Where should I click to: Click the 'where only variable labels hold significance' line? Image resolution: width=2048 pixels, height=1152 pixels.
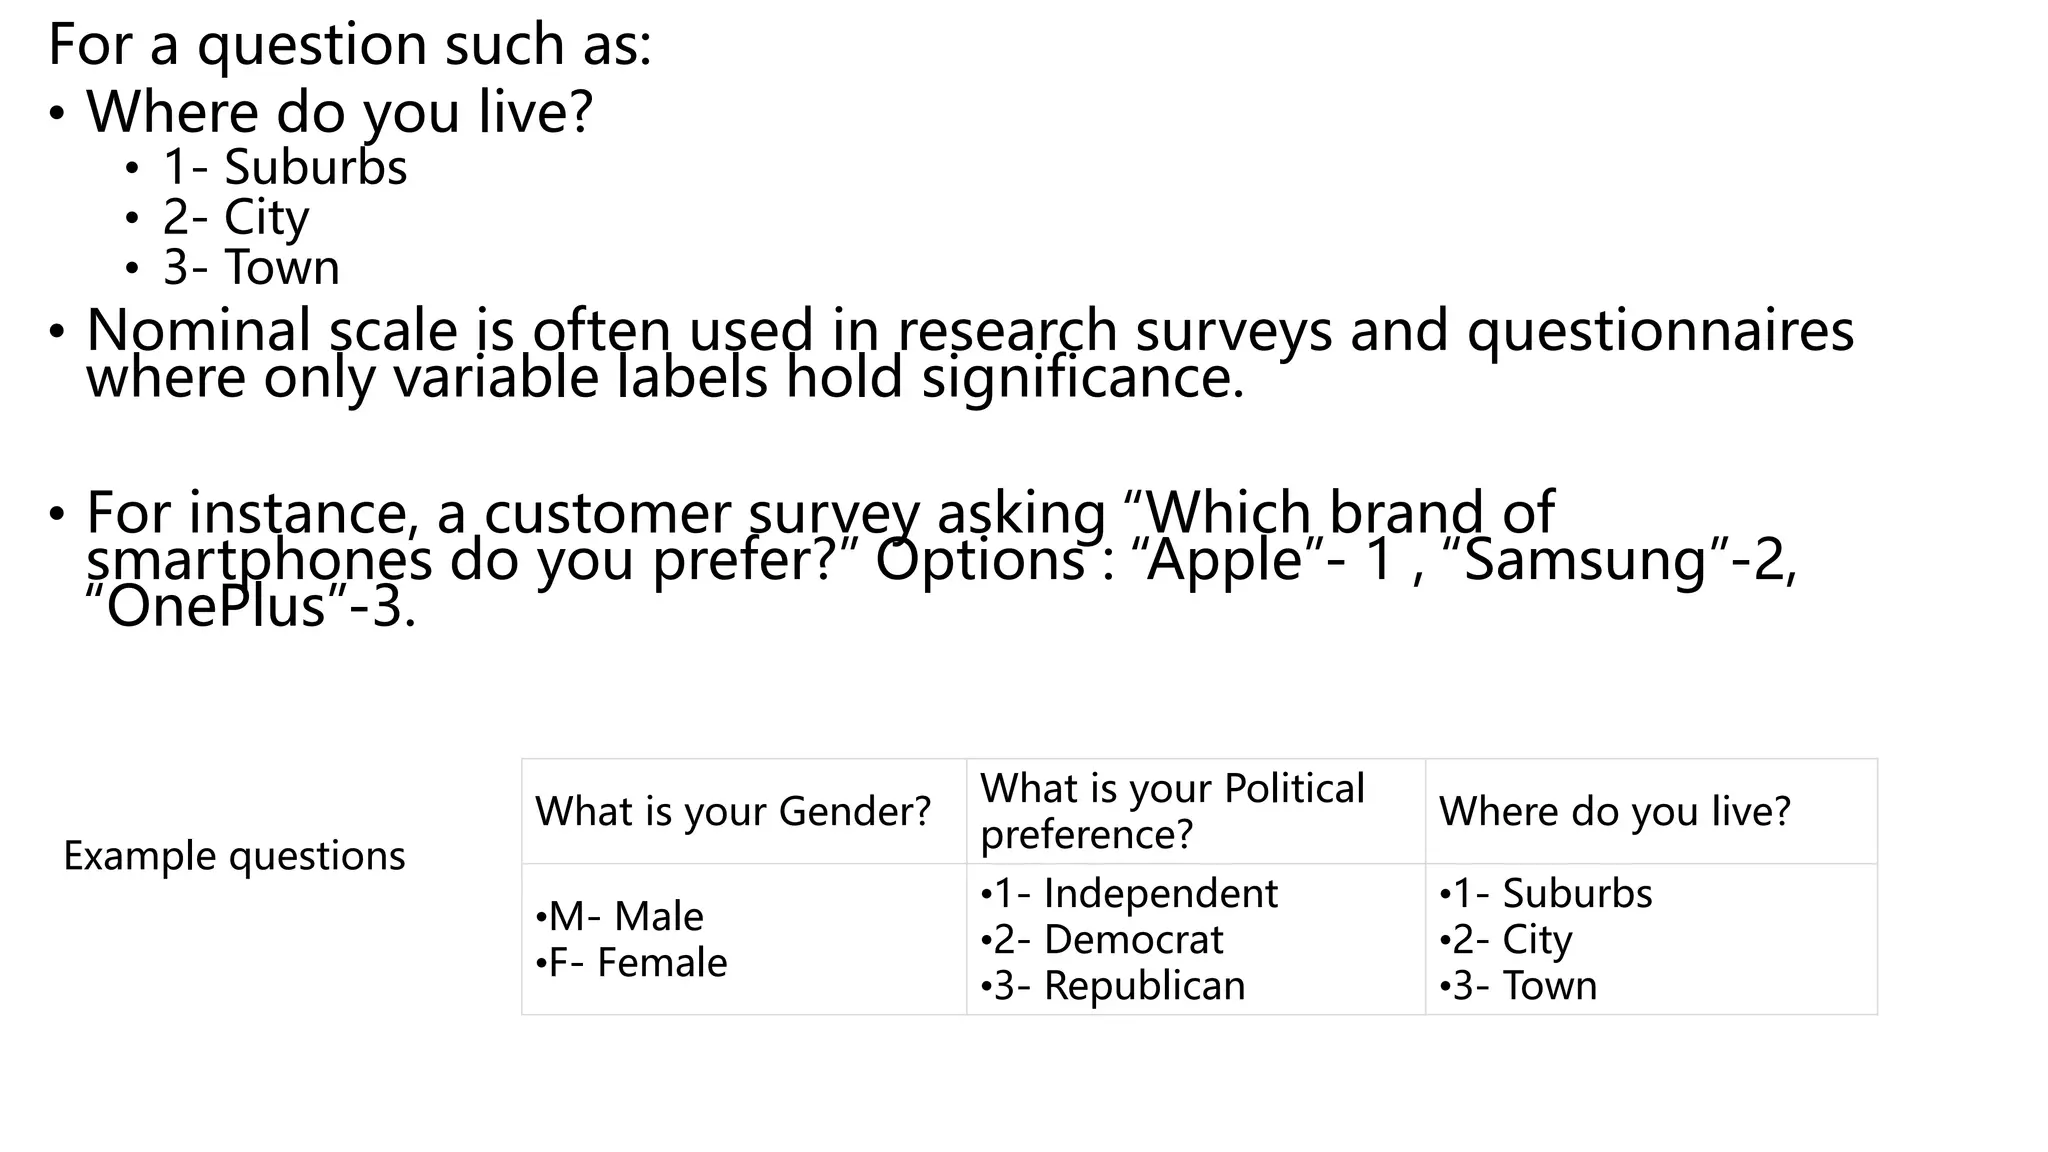click(665, 378)
